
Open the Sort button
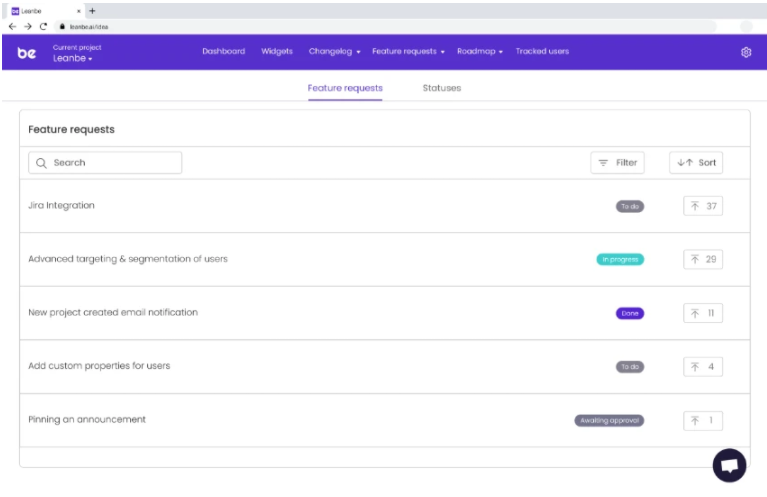pos(696,162)
